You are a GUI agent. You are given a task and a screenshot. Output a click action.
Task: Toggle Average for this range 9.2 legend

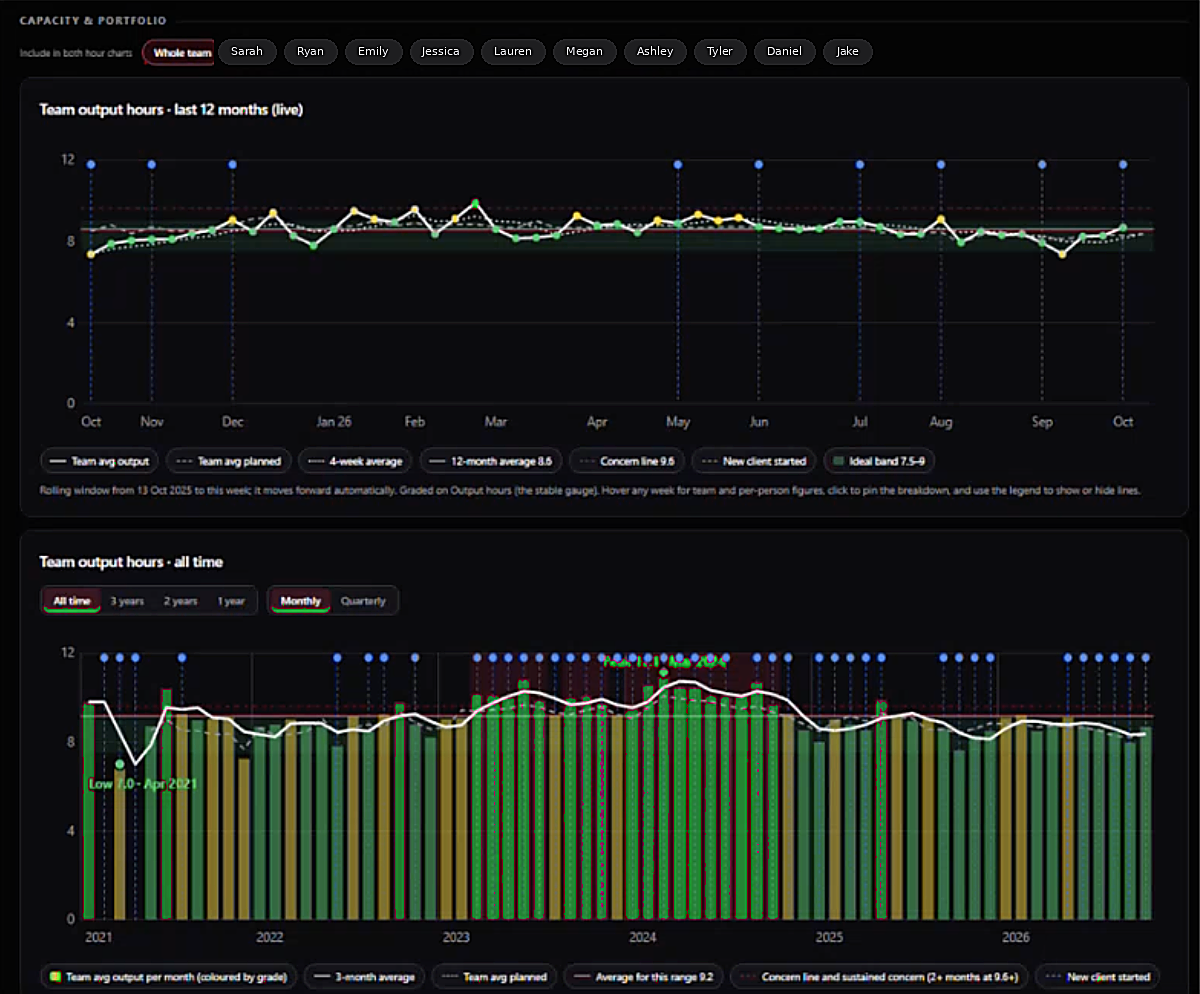[643, 976]
